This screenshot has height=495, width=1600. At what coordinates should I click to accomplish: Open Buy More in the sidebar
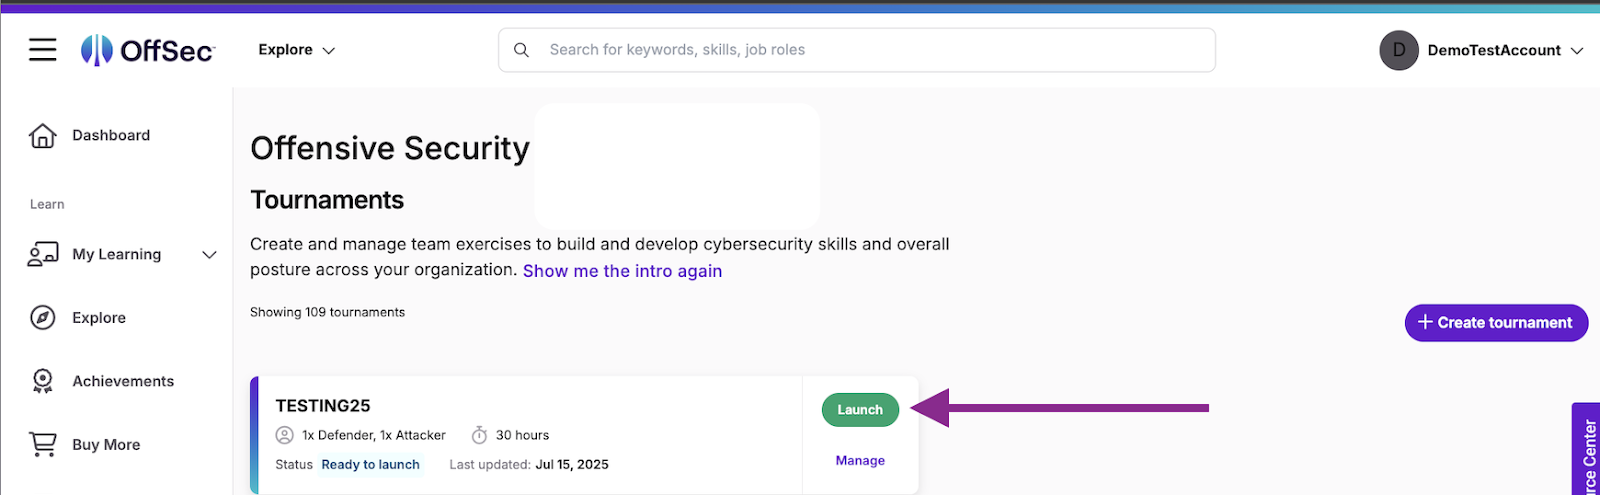(x=106, y=445)
